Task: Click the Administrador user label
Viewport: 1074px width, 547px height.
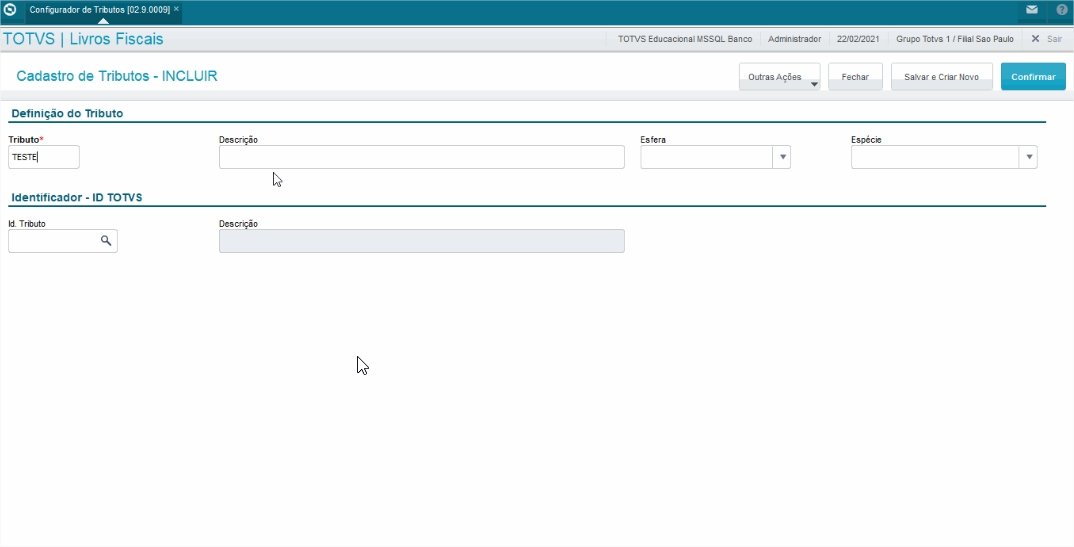Action: [794, 39]
